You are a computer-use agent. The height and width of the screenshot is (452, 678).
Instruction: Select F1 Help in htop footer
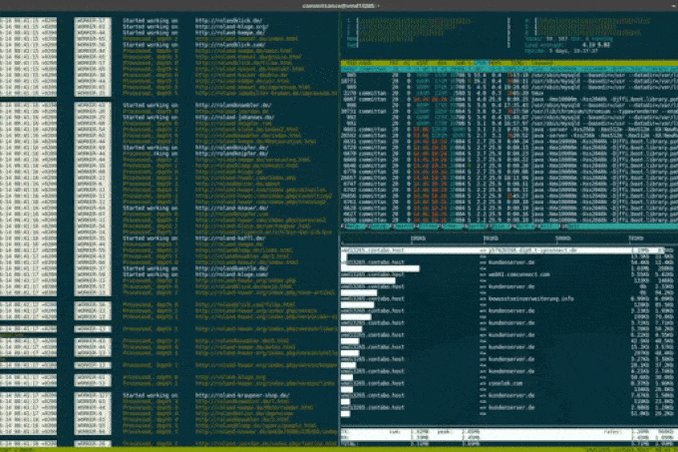point(354,226)
